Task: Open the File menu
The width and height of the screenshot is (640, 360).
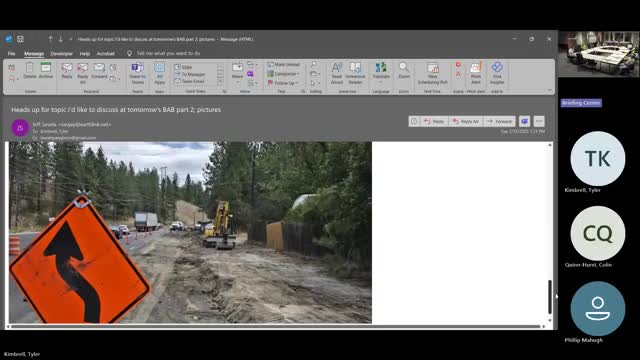Action: 11,53
